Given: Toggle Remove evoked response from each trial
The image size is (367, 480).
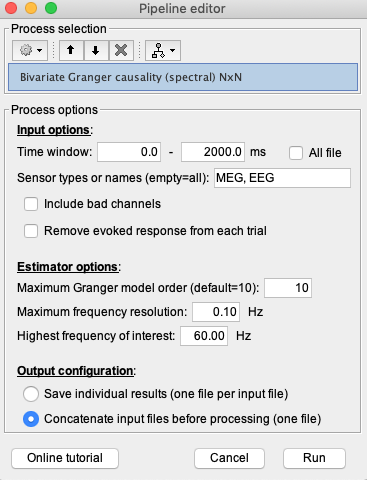Looking at the screenshot, I should click(31, 231).
